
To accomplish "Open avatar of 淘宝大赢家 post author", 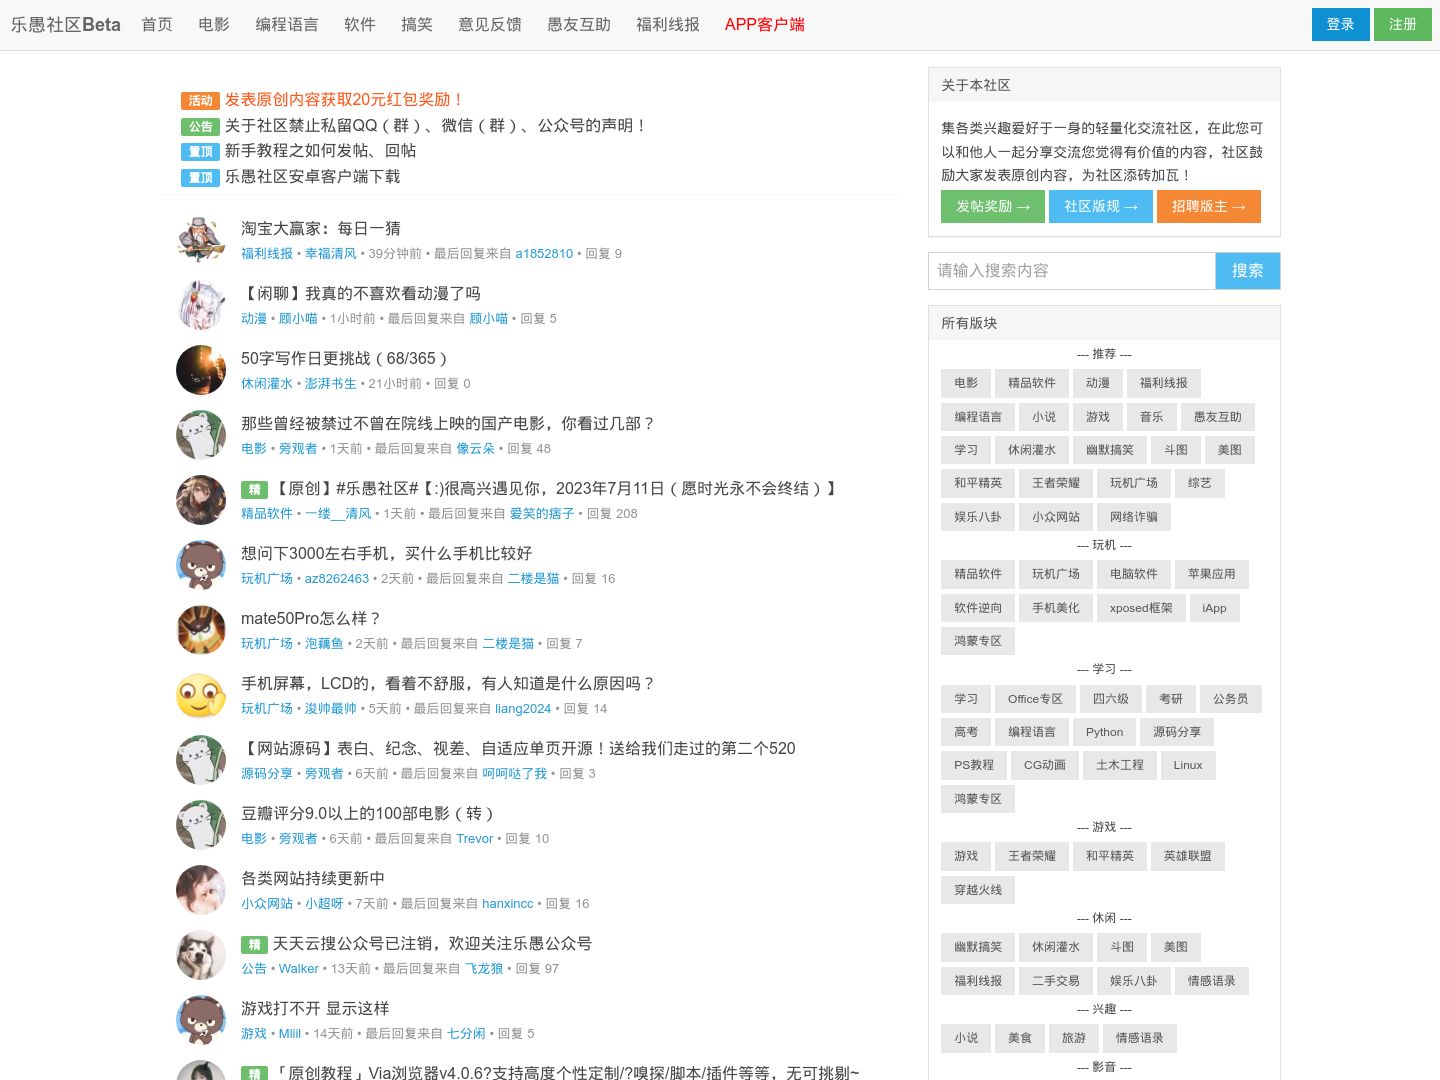I will tap(201, 240).
